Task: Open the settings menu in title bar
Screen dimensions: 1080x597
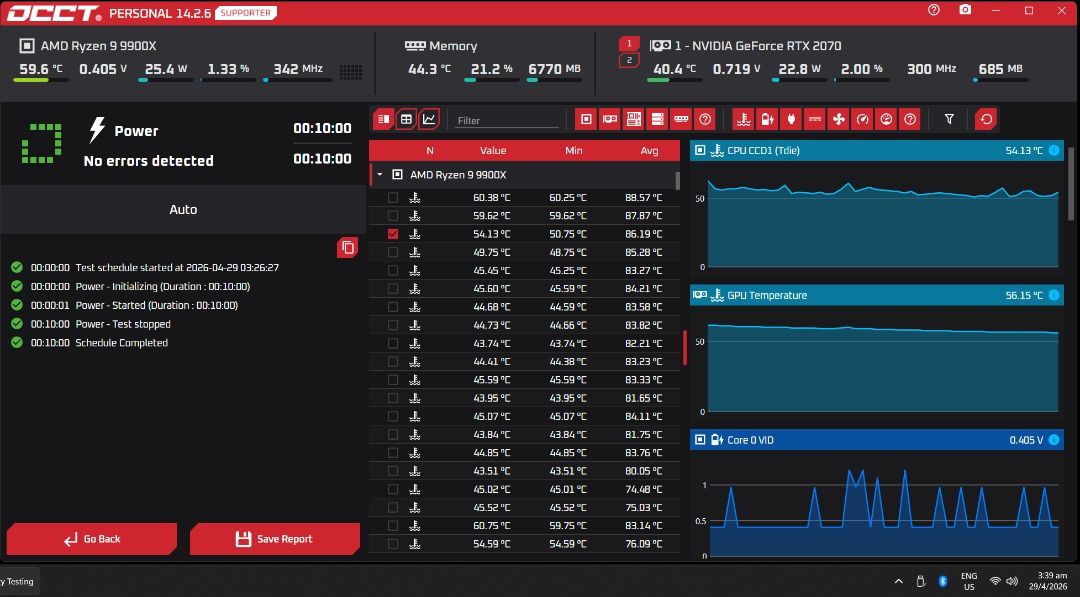Action: 934,10
